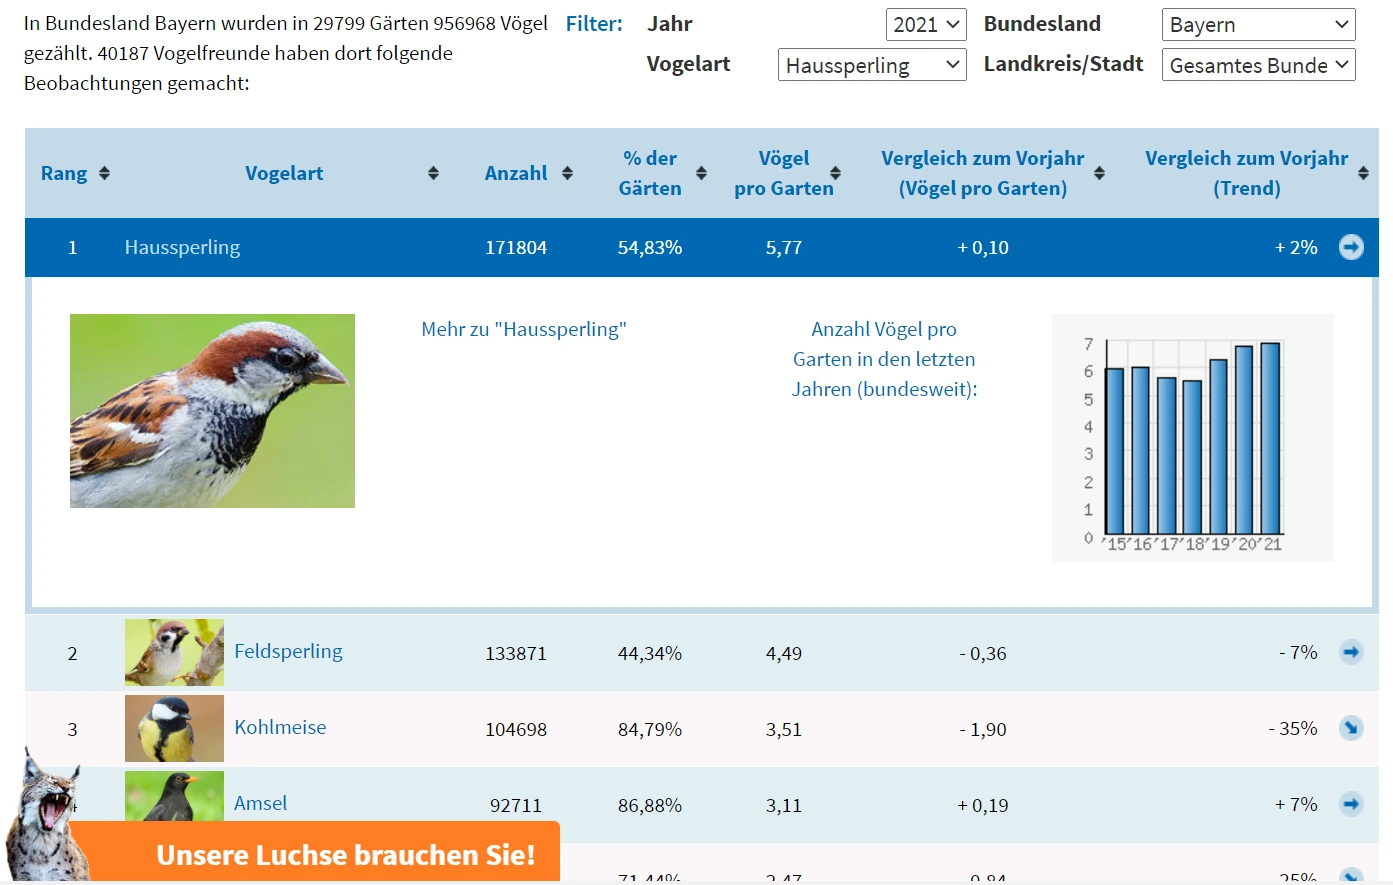Viewport: 1393px width, 885px height.
Task: Click the Amsel species name link
Action: pos(260,804)
